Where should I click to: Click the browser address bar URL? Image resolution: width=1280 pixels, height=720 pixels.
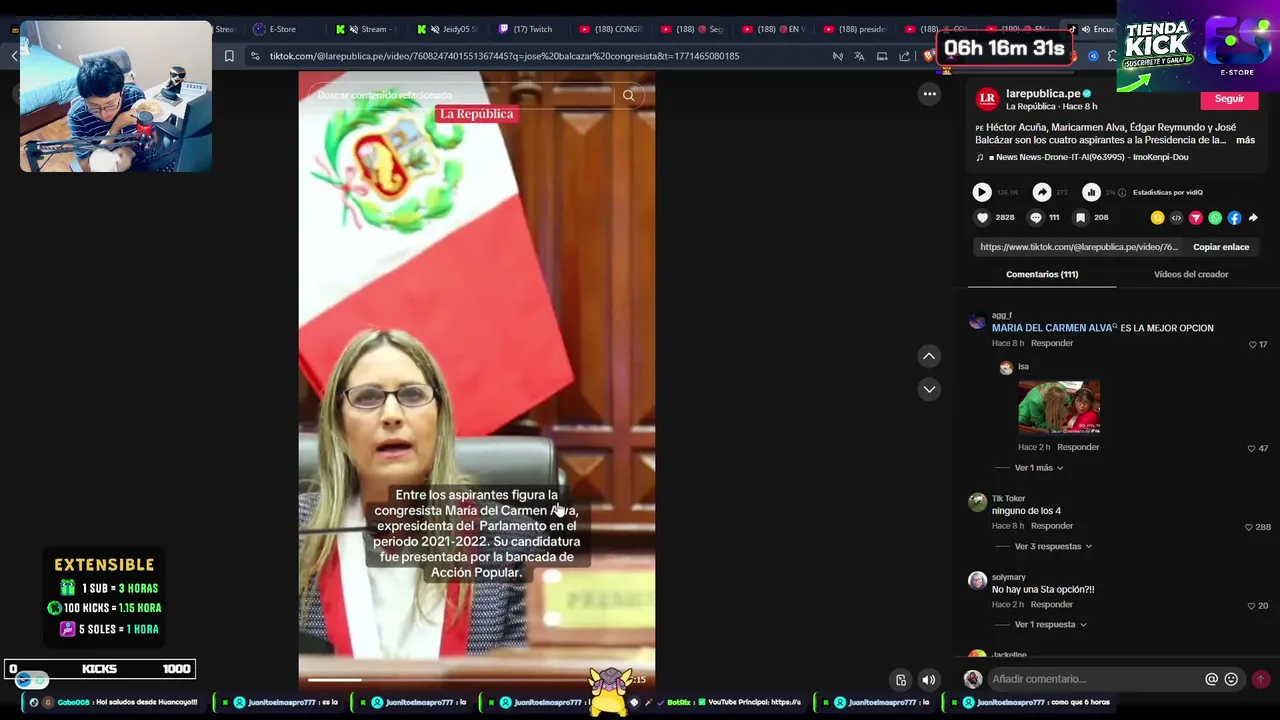(x=504, y=56)
